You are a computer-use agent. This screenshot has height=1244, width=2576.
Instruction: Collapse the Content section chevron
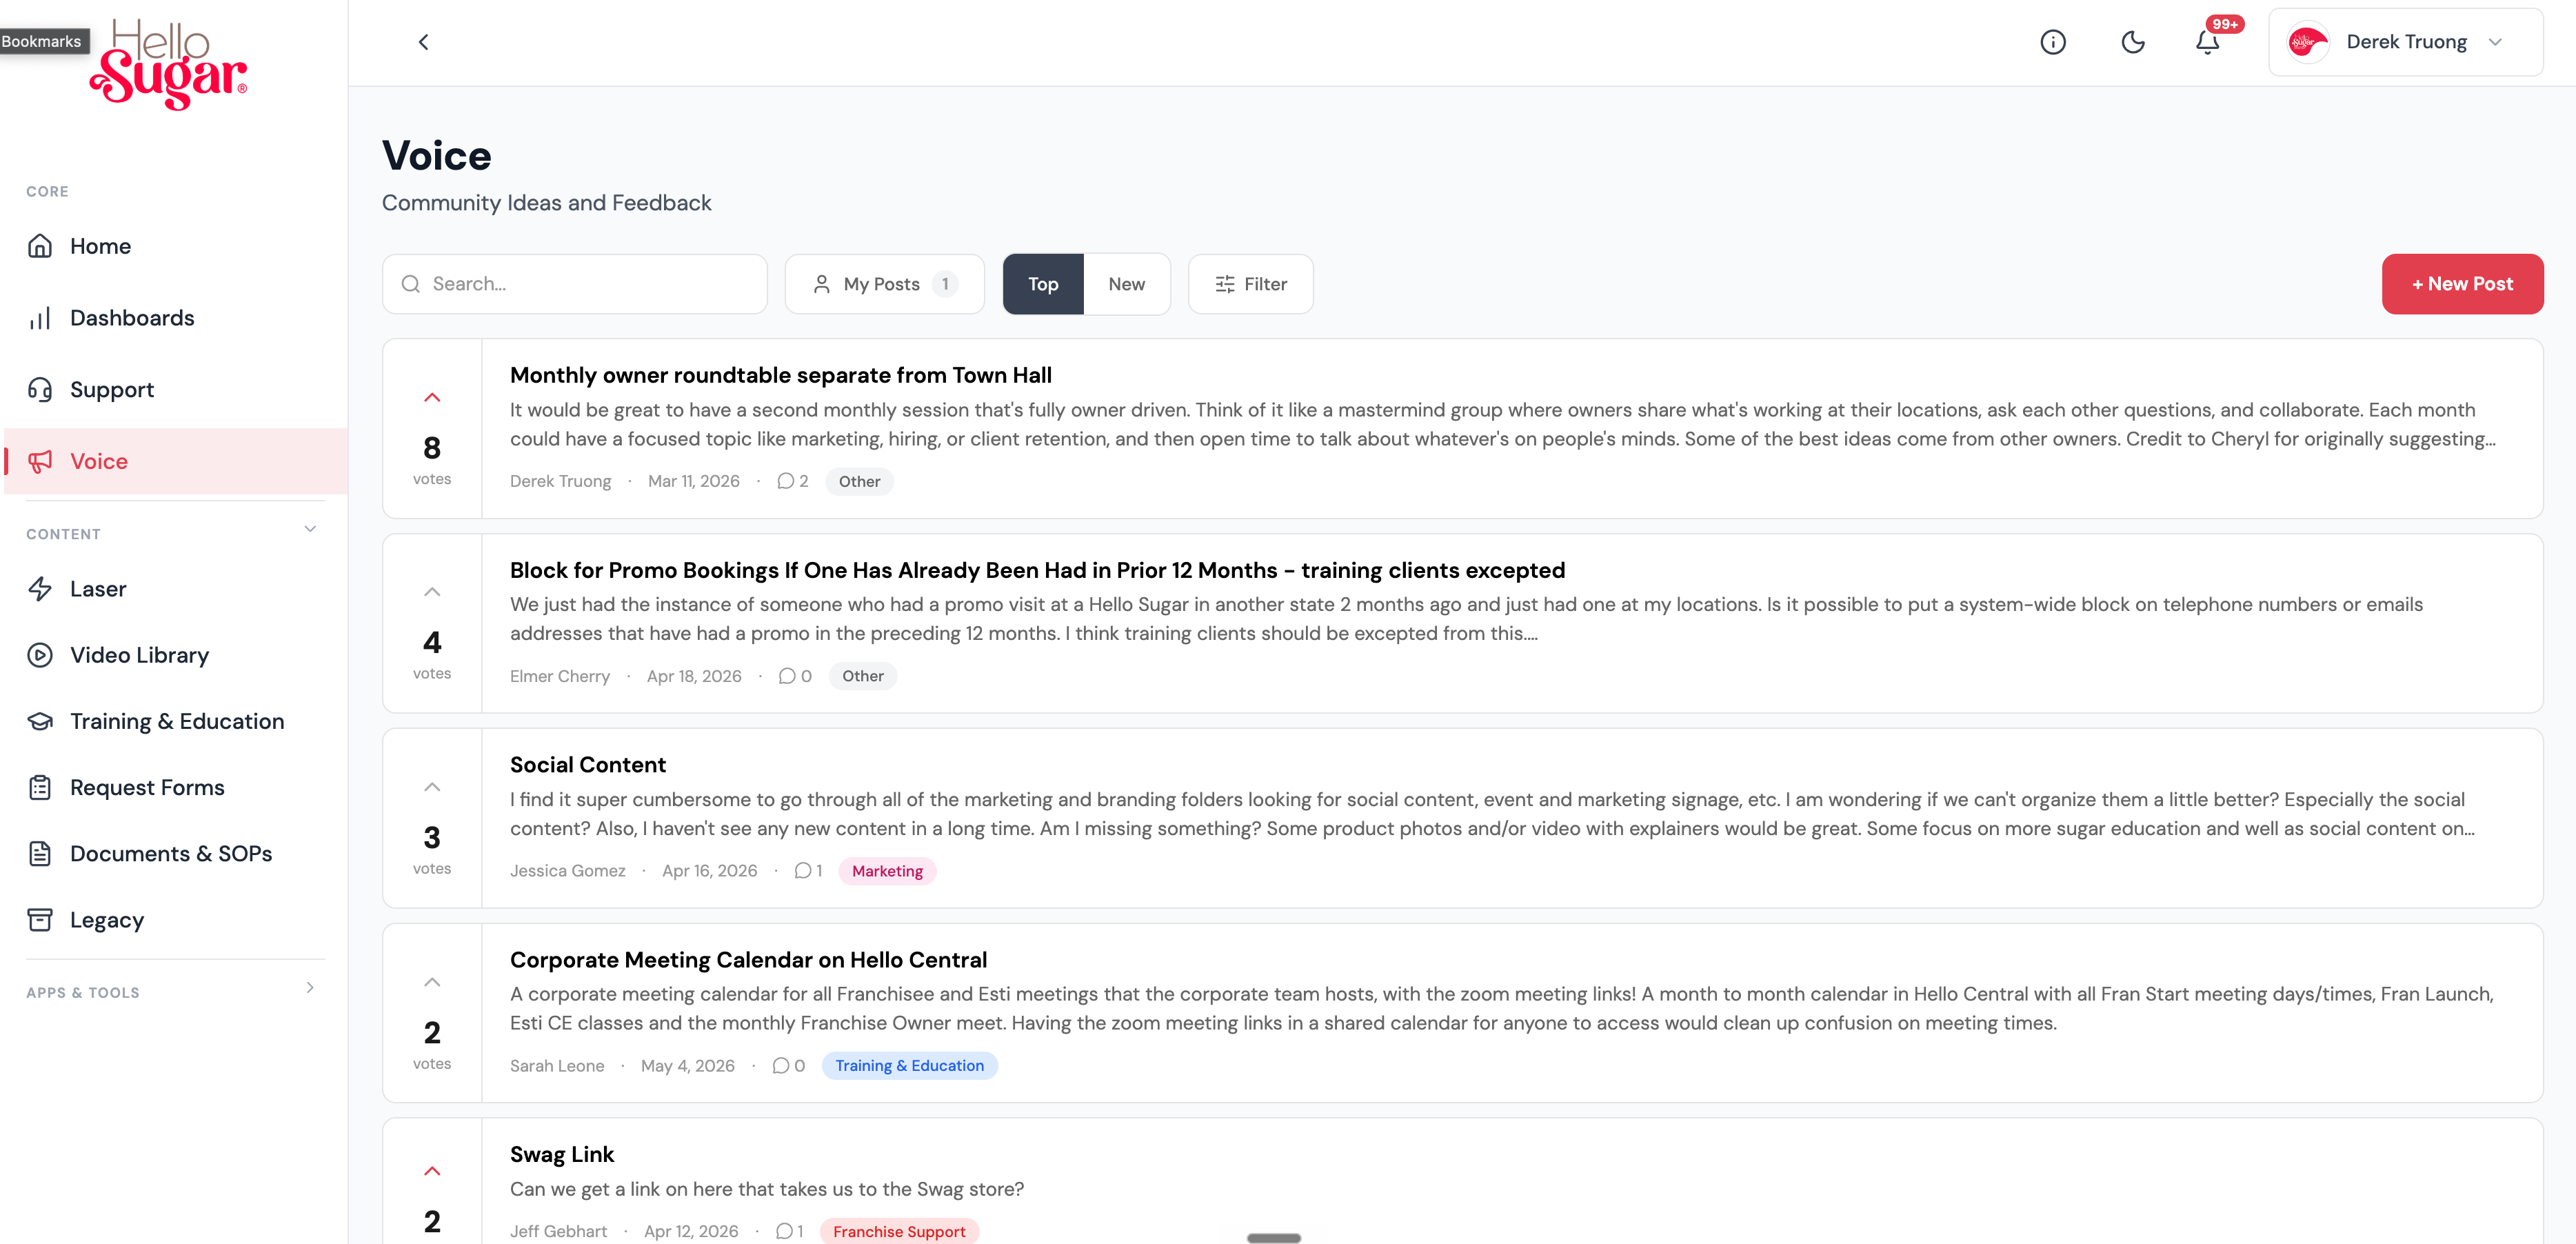(x=310, y=529)
